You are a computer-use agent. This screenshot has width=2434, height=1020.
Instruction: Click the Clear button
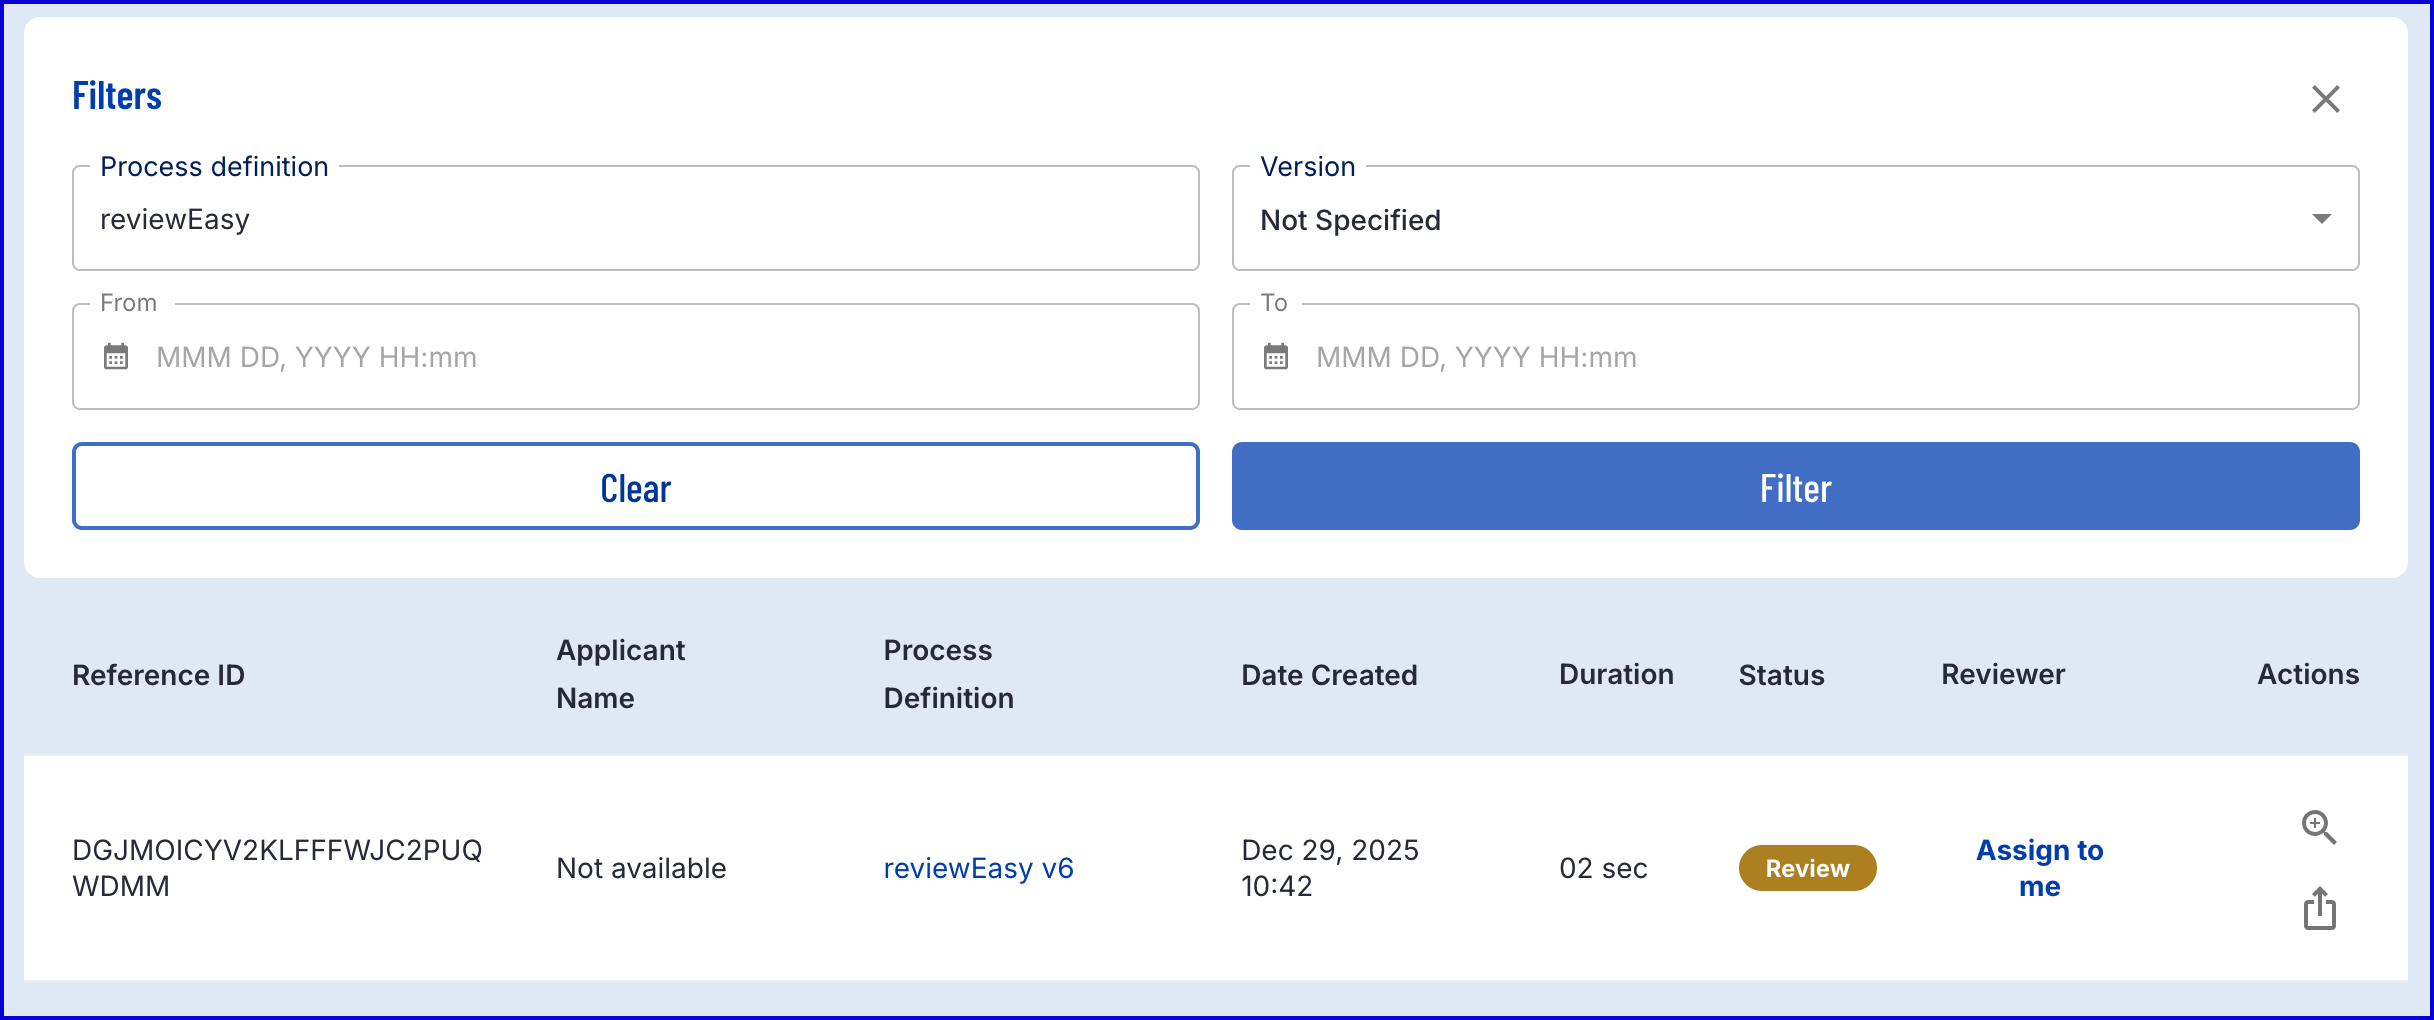635,487
